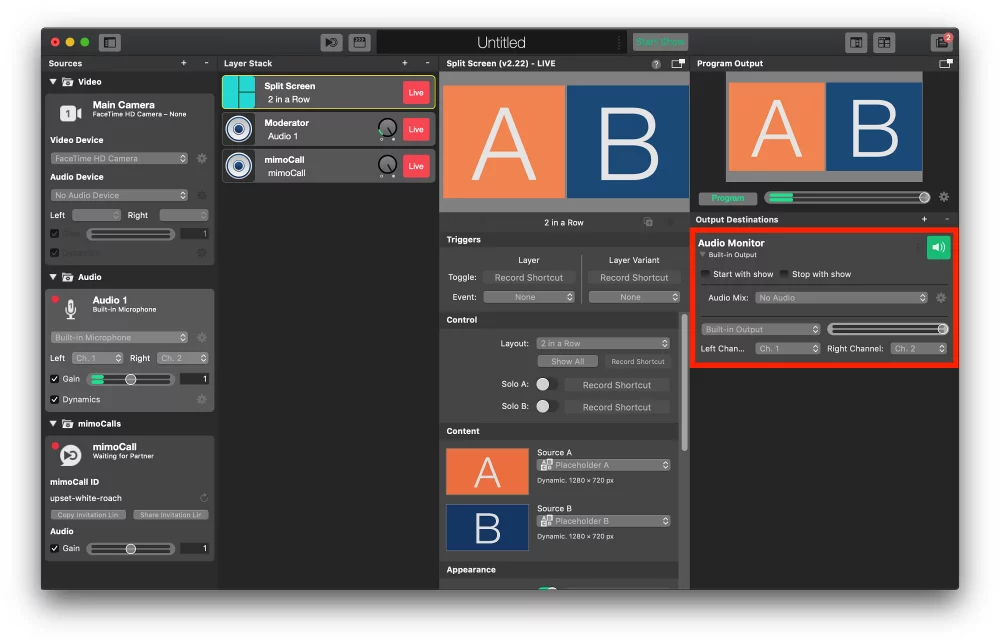Toggle Live on Split Screen layer
This screenshot has width=1000, height=644.
pyautogui.click(x=416, y=92)
